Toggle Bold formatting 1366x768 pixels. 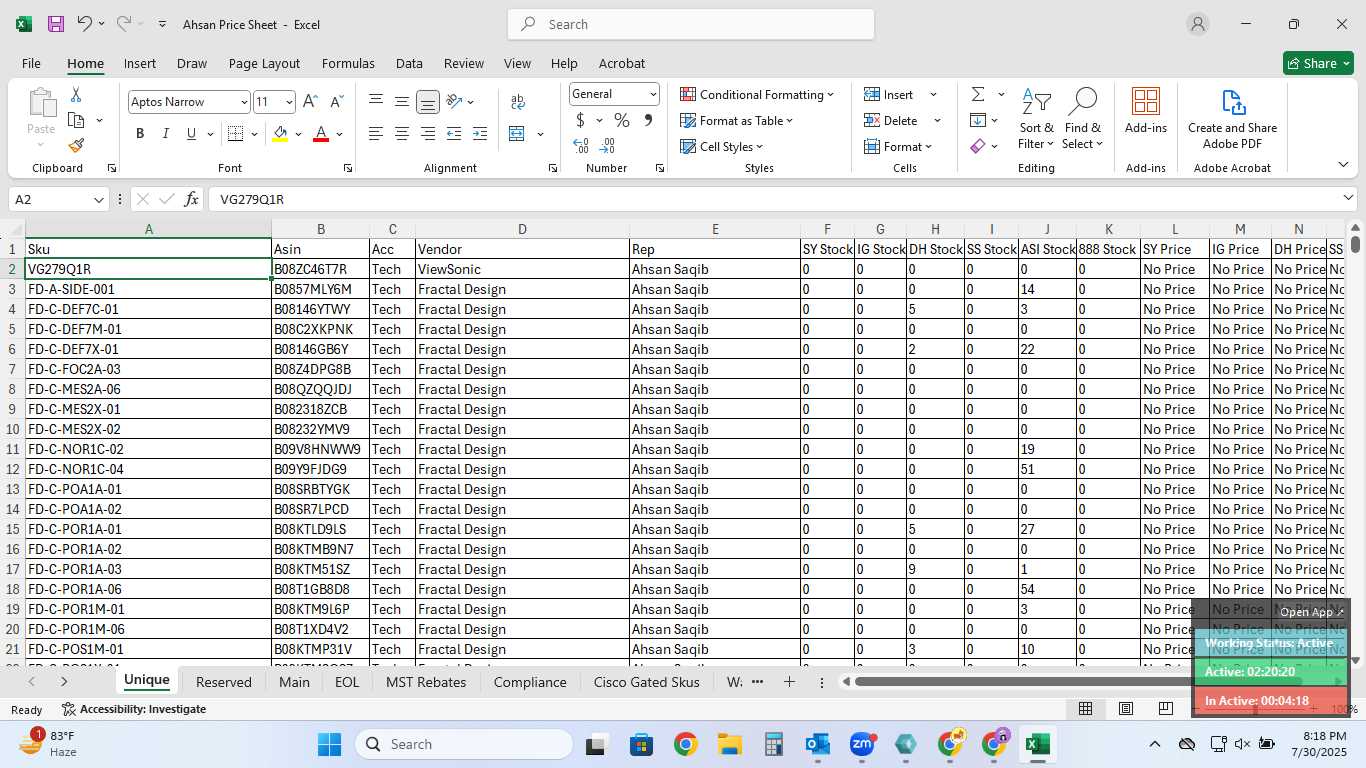pyautogui.click(x=140, y=134)
